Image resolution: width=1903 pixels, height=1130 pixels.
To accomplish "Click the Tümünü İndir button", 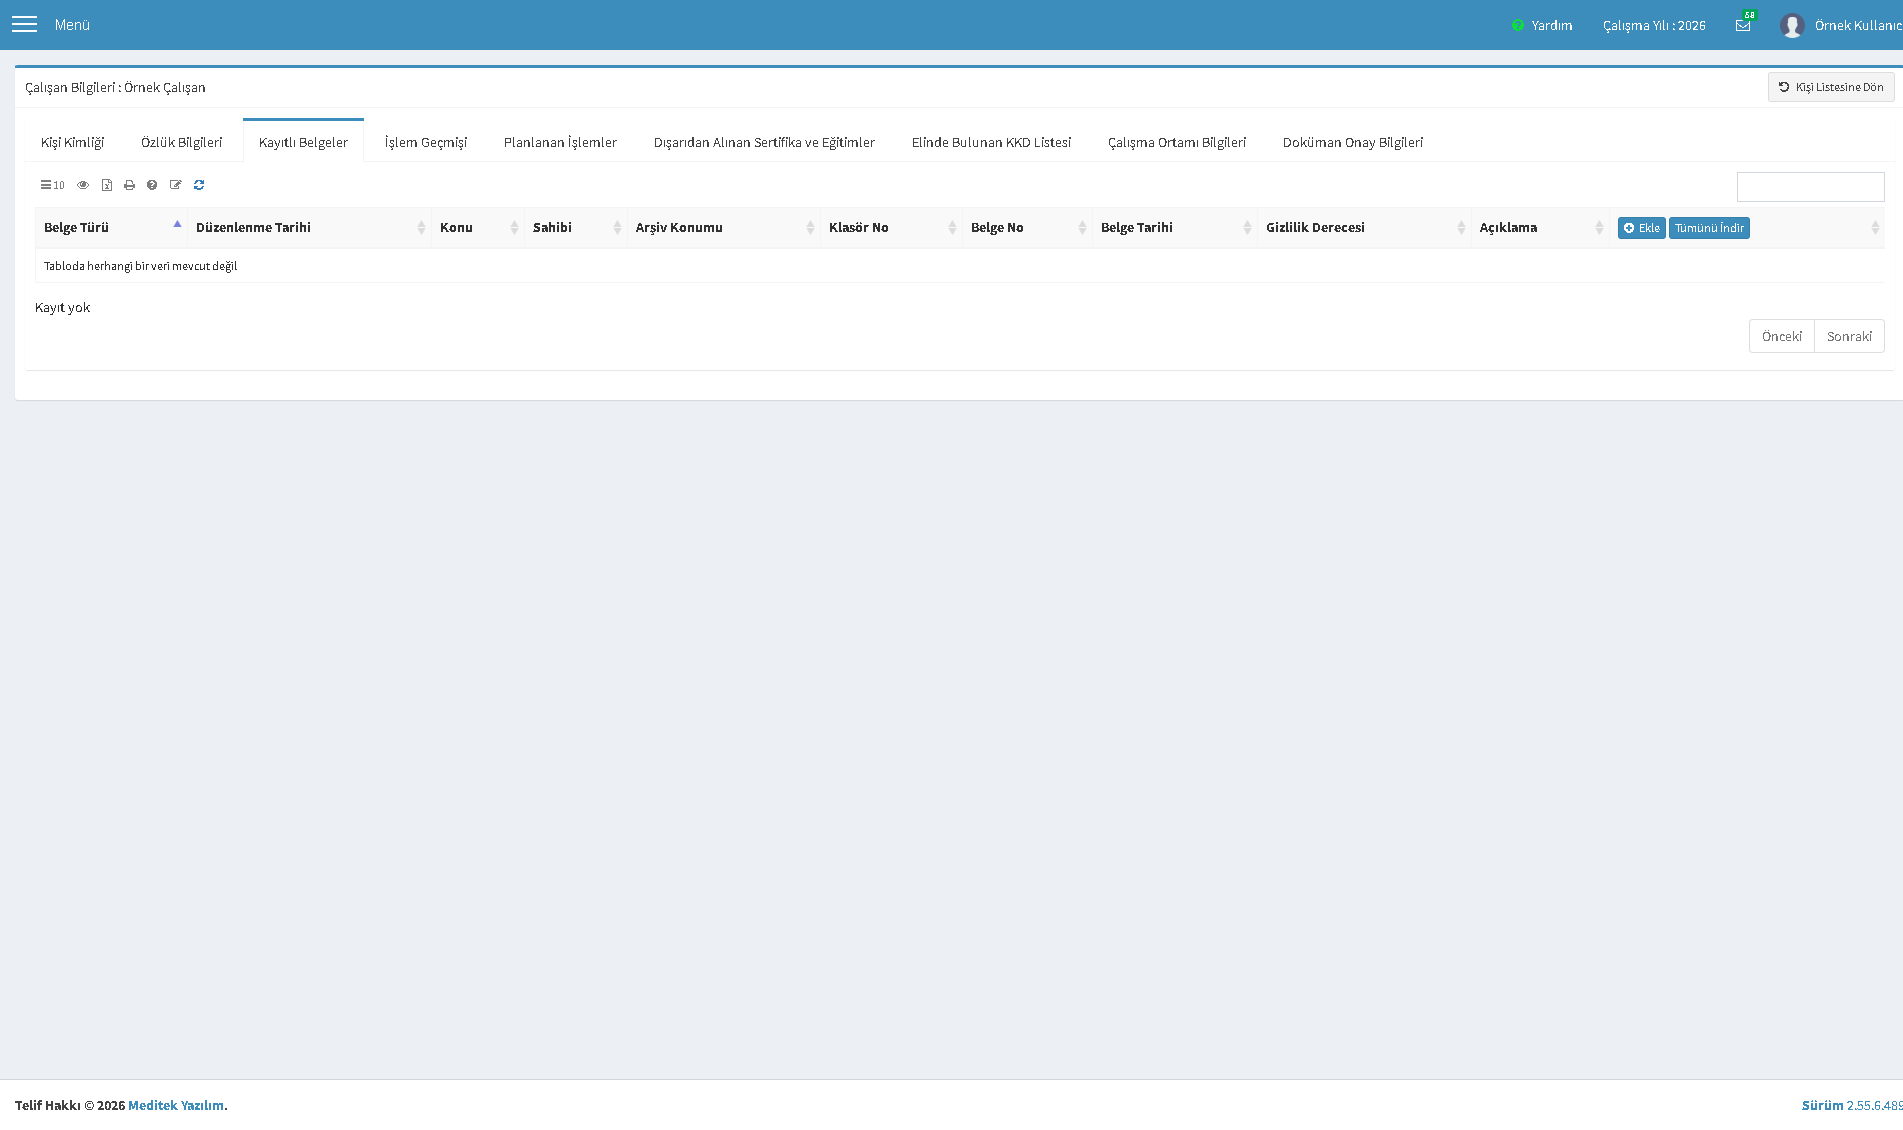I will coord(1709,228).
